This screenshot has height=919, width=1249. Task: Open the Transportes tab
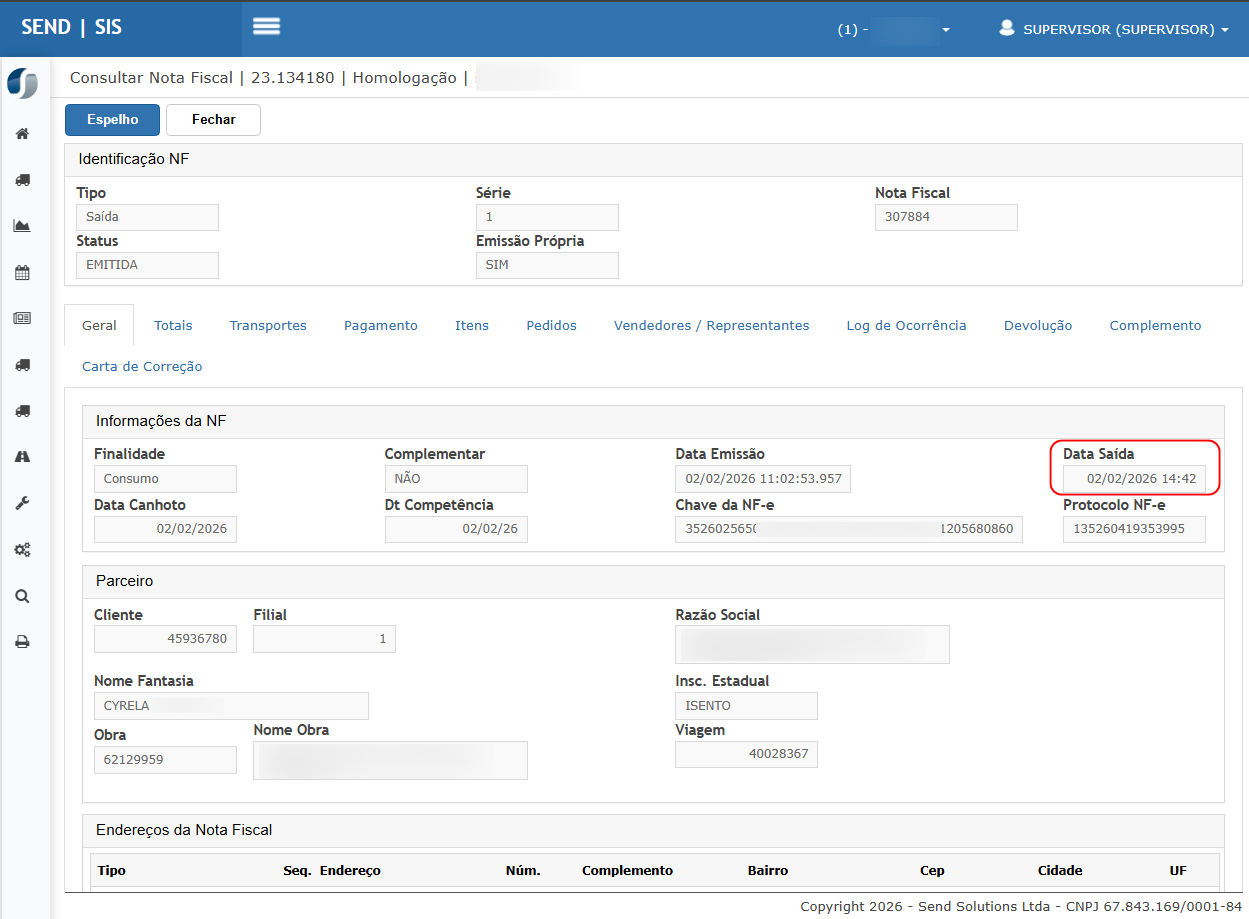268,325
